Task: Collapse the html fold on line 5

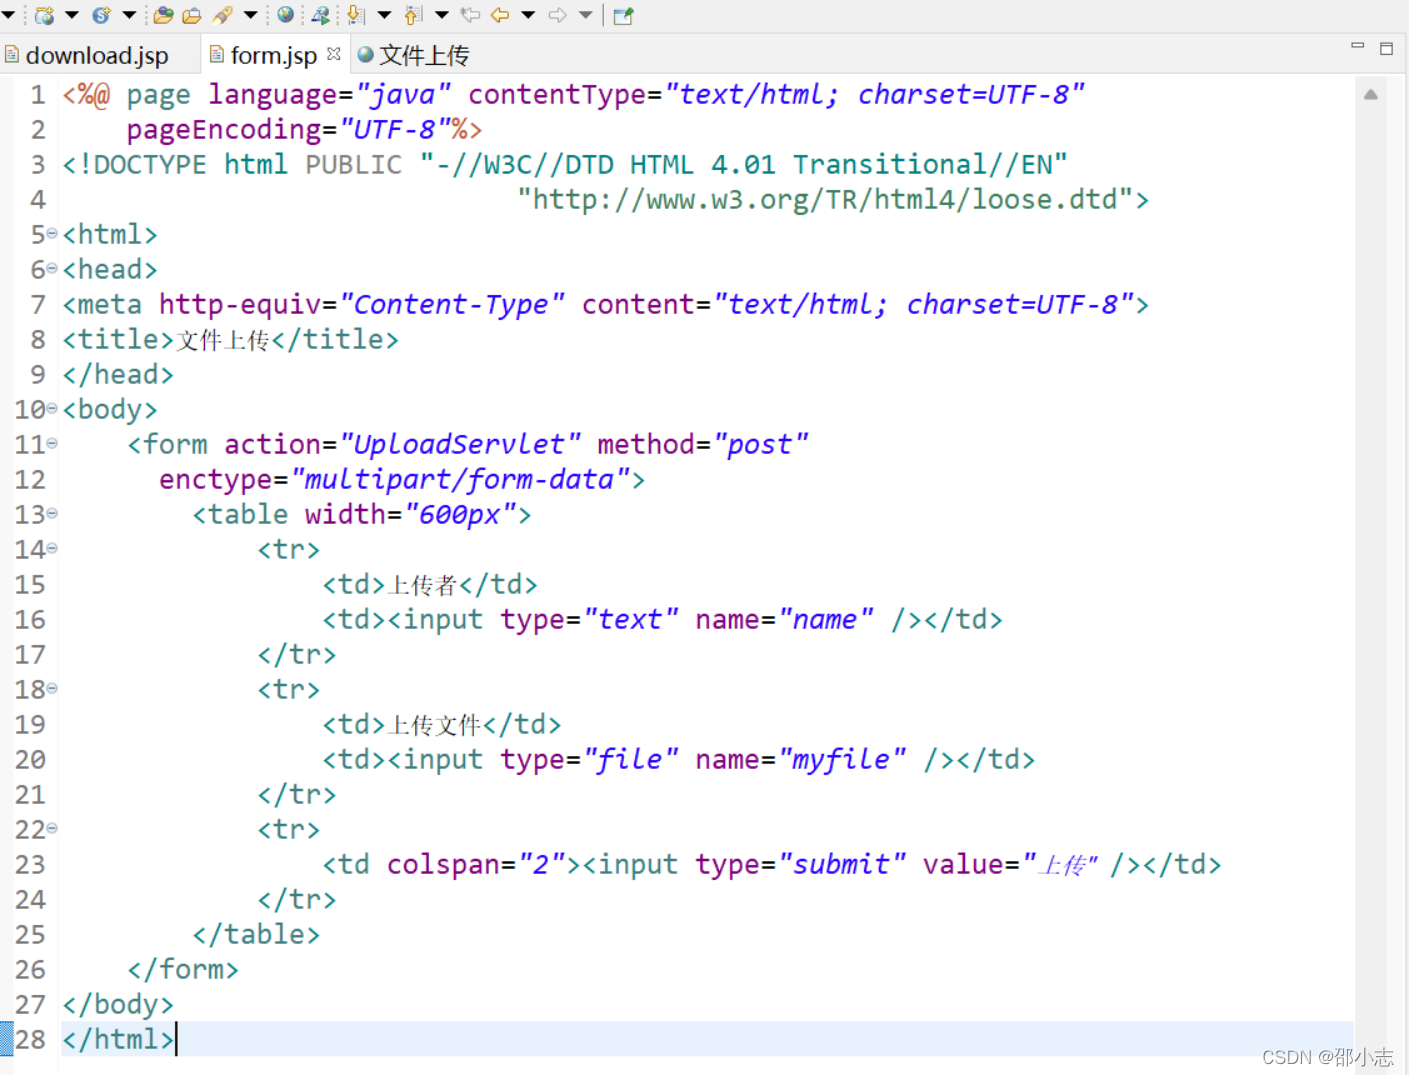Action: 52,234
